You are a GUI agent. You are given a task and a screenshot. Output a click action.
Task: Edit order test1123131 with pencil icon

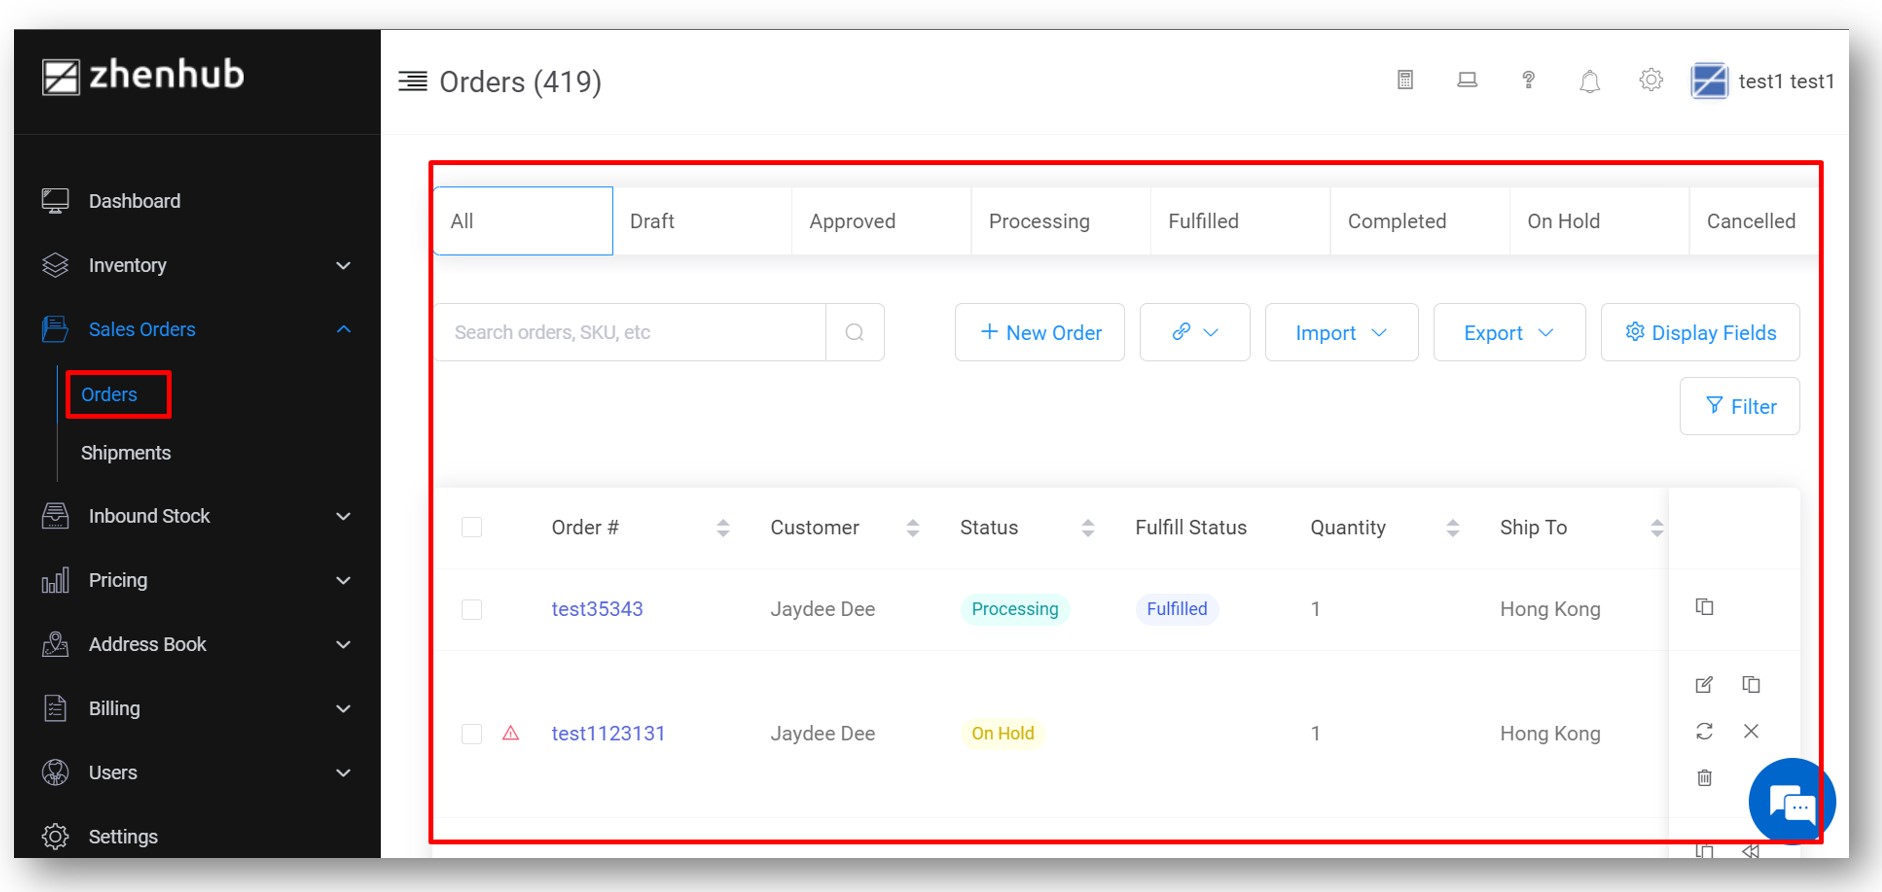(x=1704, y=685)
